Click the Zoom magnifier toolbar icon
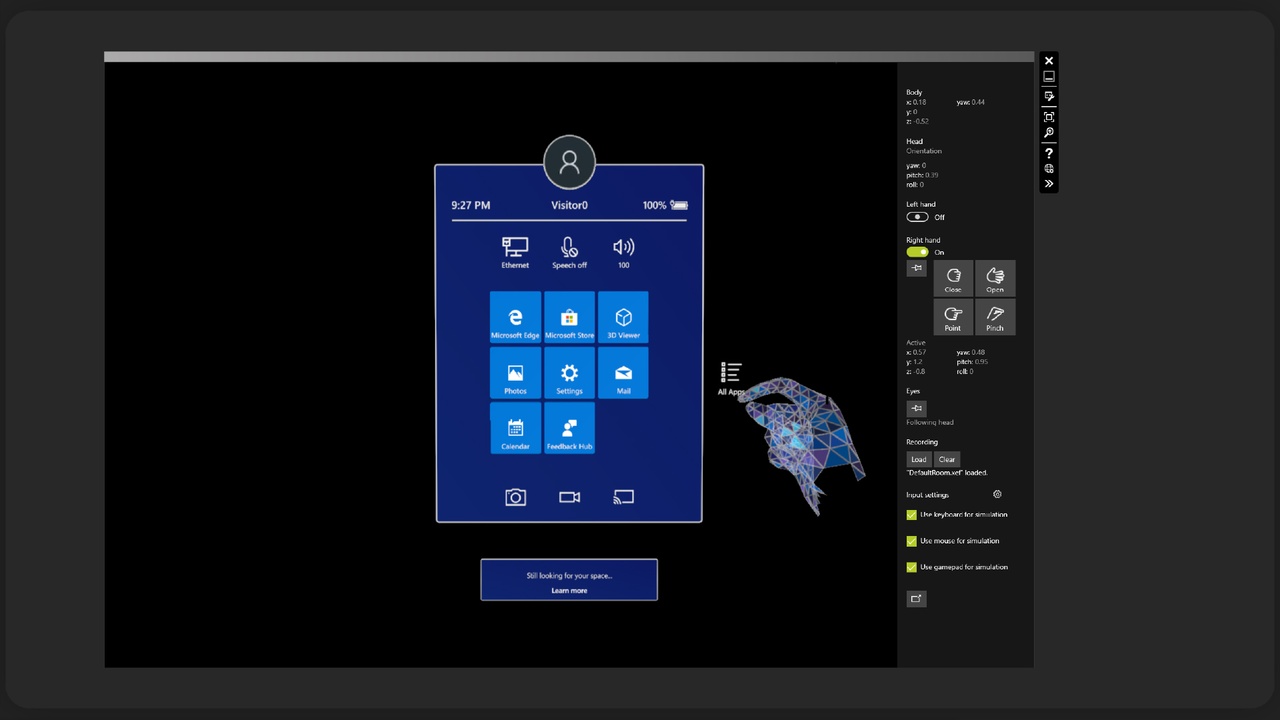The height and width of the screenshot is (720, 1280). pos(1049,133)
